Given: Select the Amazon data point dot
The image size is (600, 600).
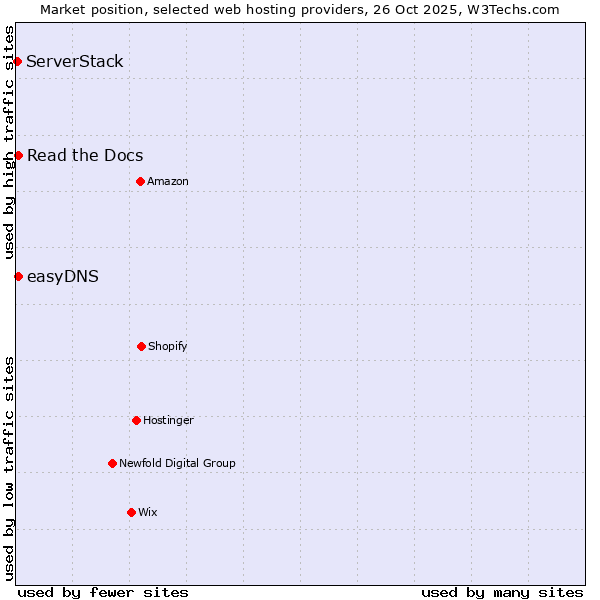Looking at the screenshot, I should click(x=140, y=181).
